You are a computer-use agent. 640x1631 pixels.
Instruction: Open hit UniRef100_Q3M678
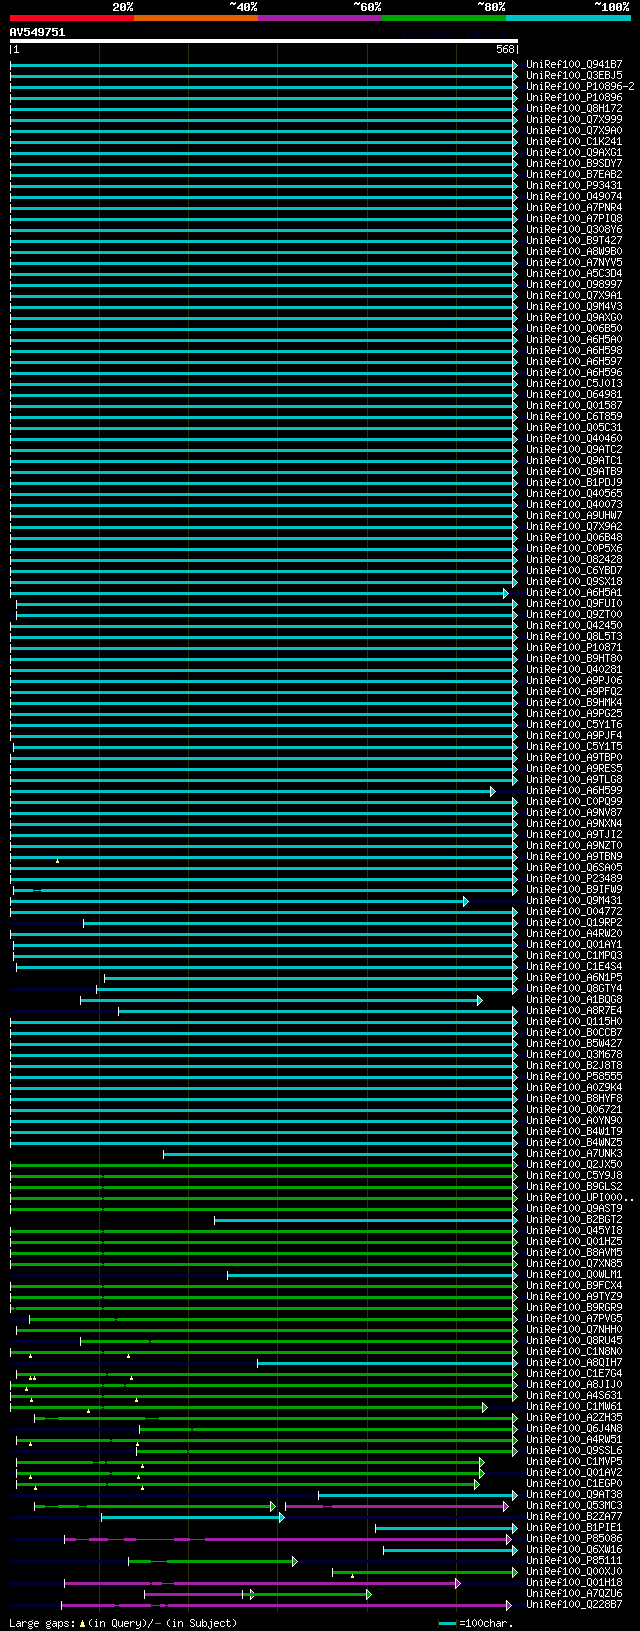pyautogui.click(x=574, y=1054)
